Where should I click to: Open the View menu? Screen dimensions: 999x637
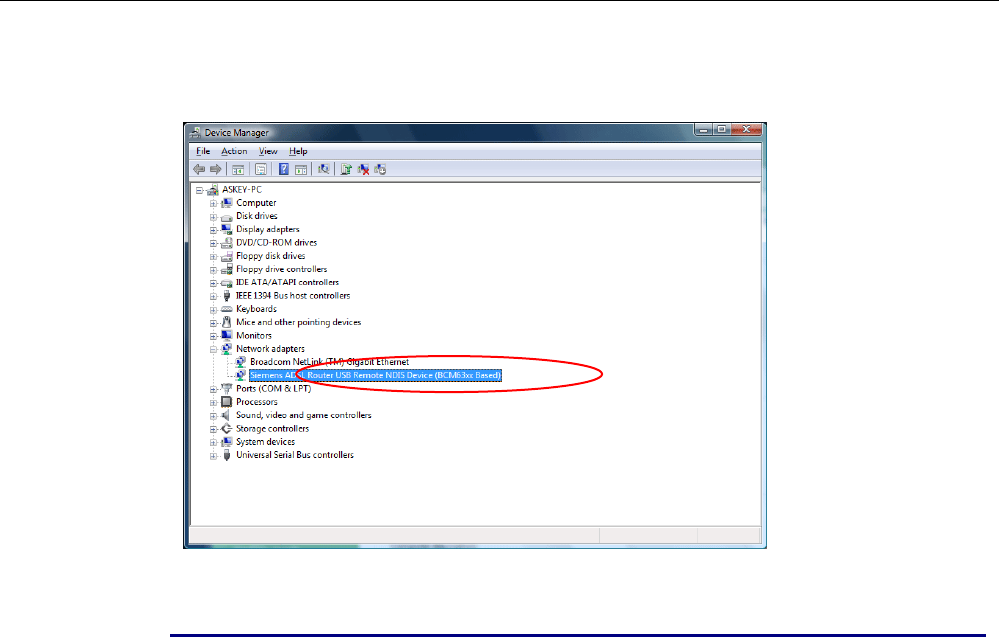[x=268, y=151]
